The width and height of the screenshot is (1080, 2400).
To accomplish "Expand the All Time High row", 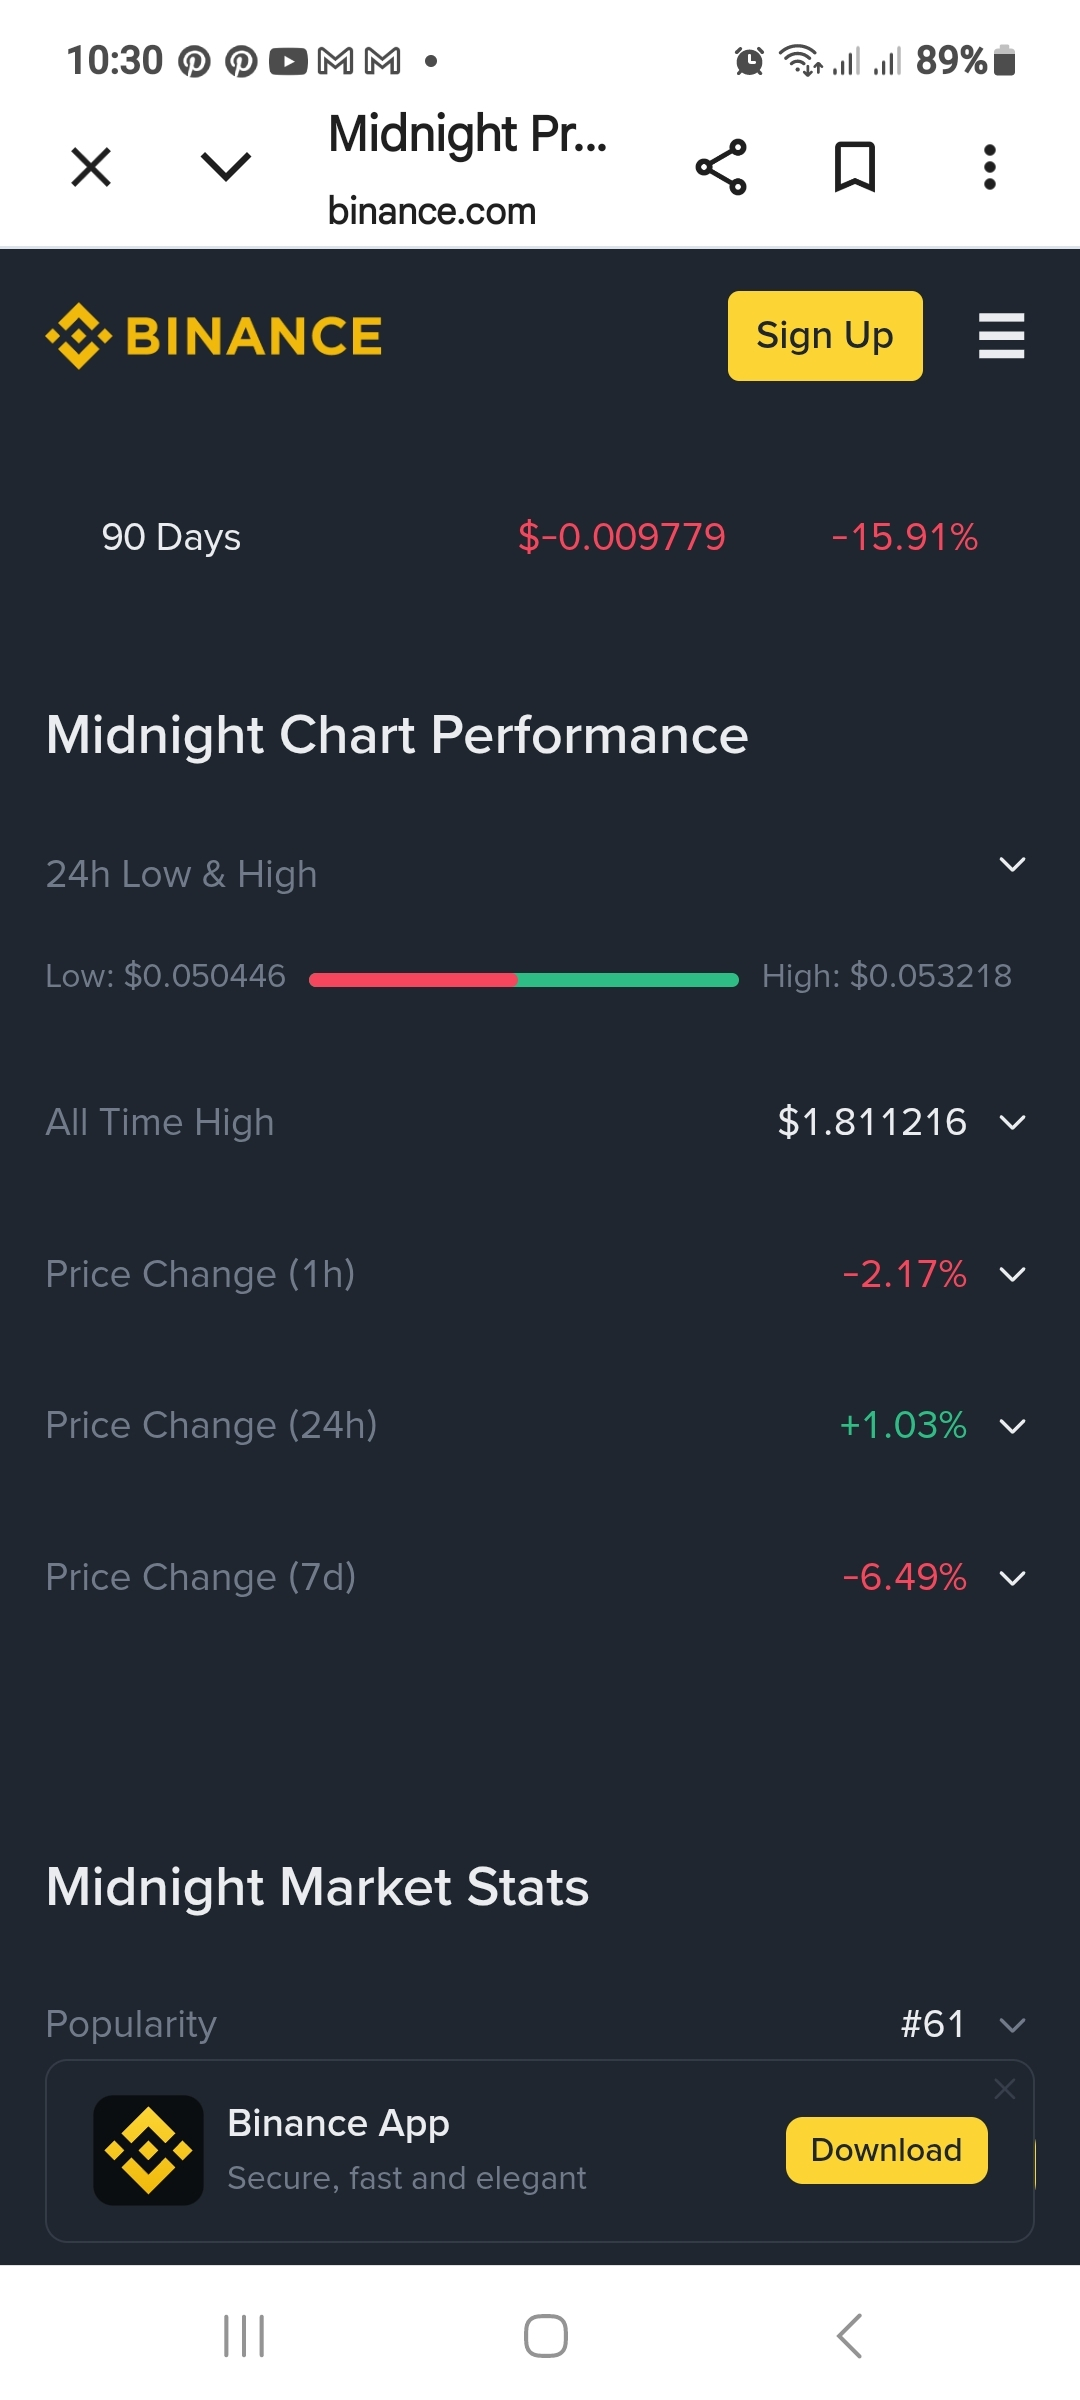I will click(1012, 1123).
